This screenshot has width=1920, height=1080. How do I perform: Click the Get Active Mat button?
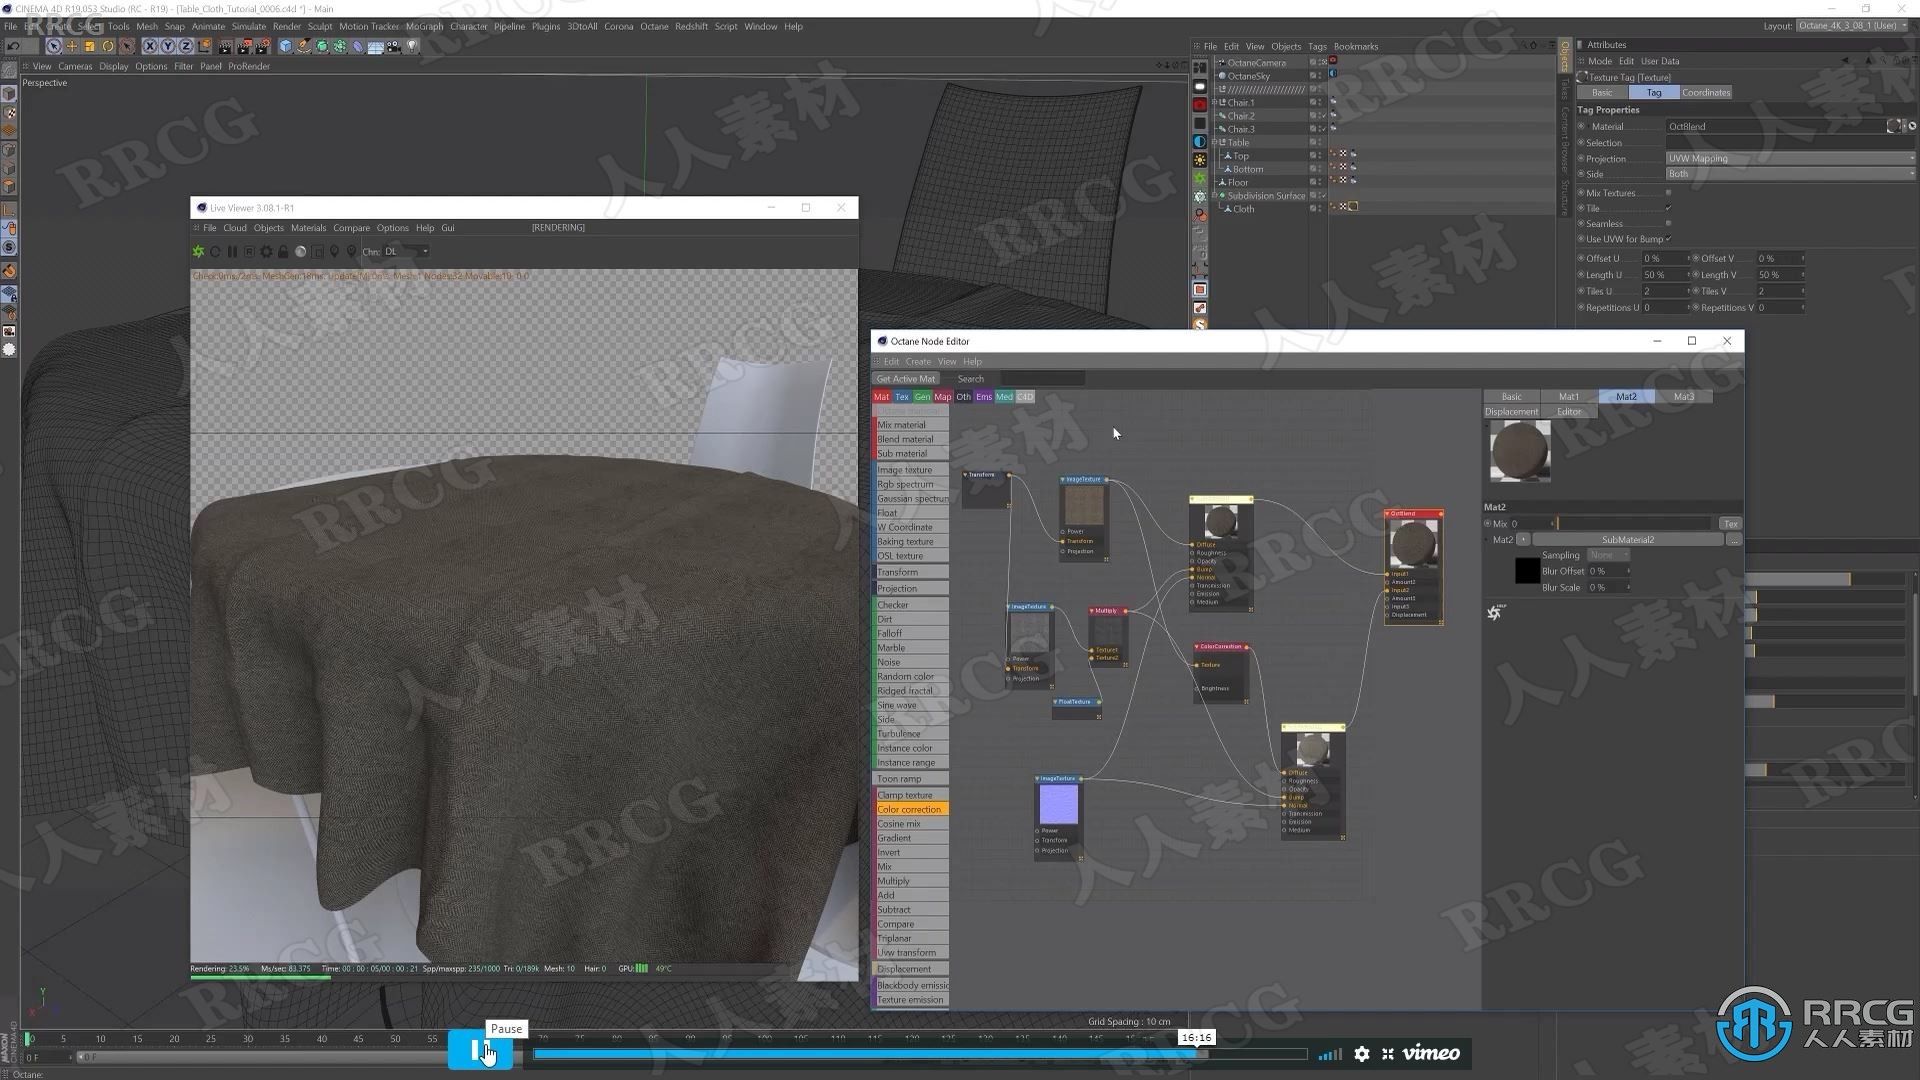tap(906, 379)
